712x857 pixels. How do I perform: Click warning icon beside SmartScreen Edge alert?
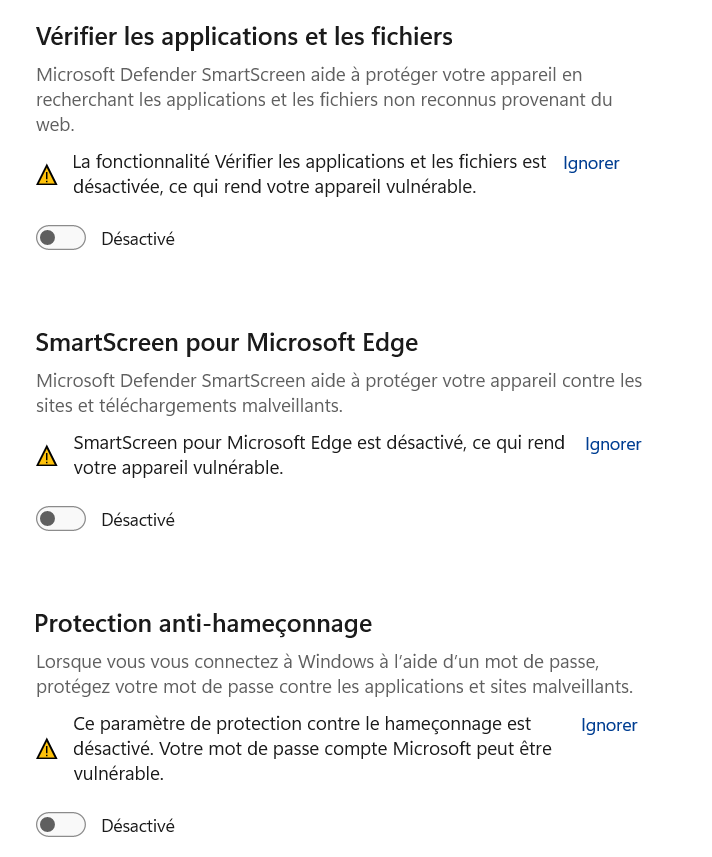[47, 456]
